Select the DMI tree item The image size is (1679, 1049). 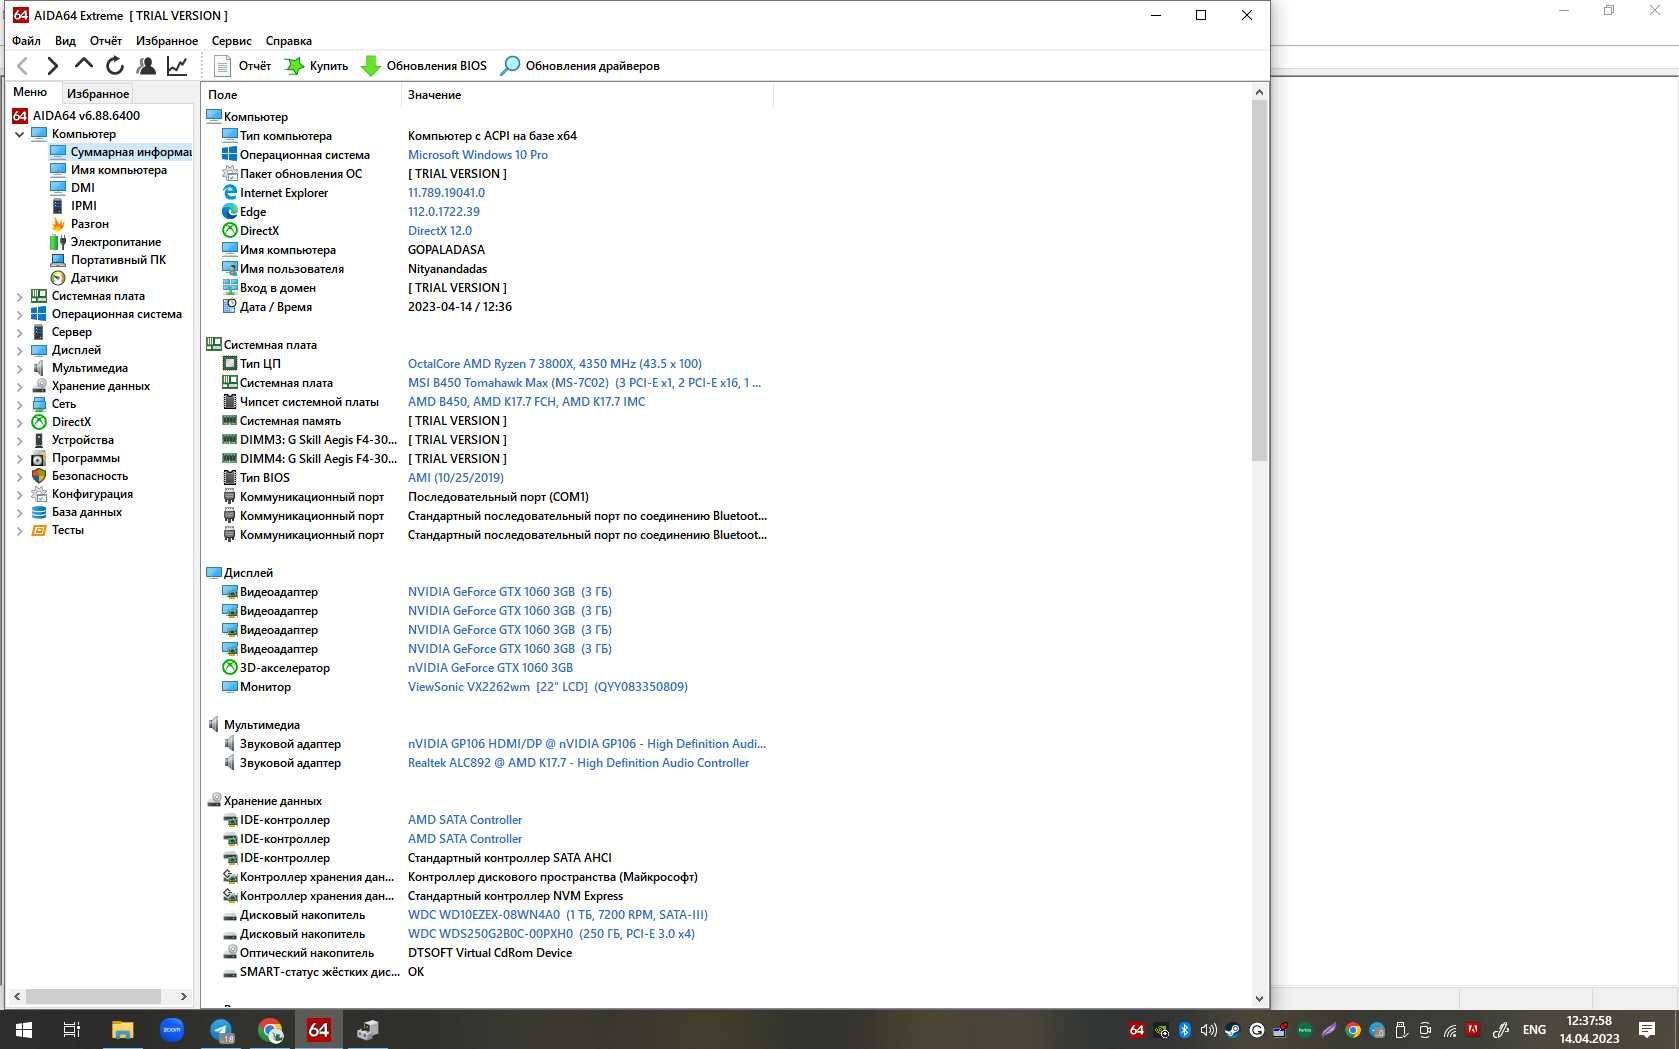click(x=72, y=188)
